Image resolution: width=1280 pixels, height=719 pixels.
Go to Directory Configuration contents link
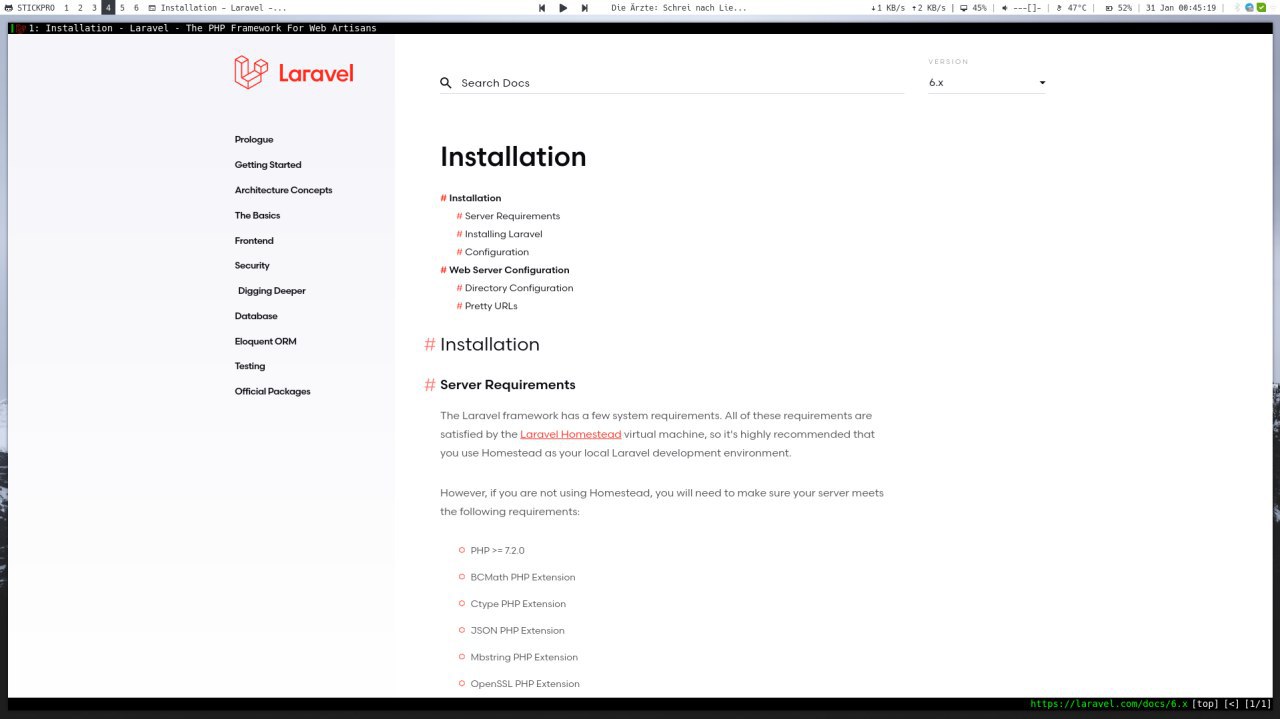pos(519,288)
